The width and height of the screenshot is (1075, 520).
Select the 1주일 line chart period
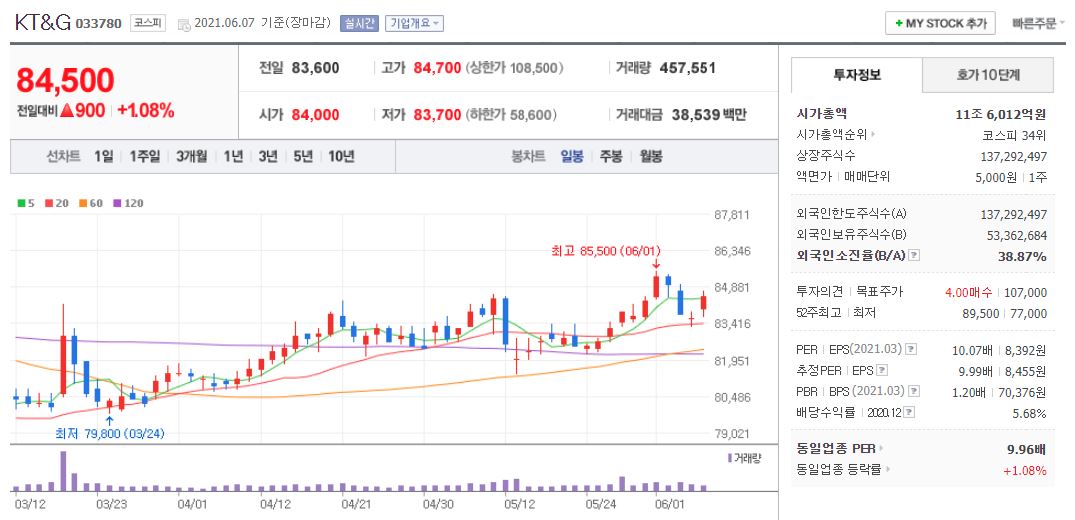coord(145,156)
